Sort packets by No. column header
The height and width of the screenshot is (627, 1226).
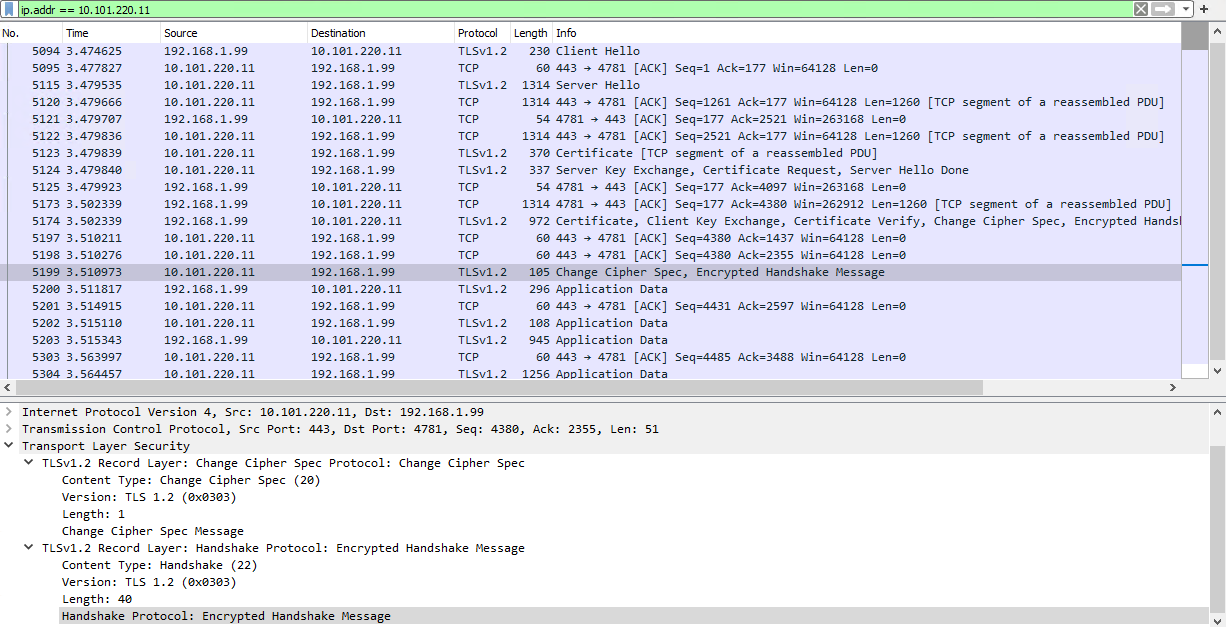pyautogui.click(x=31, y=33)
